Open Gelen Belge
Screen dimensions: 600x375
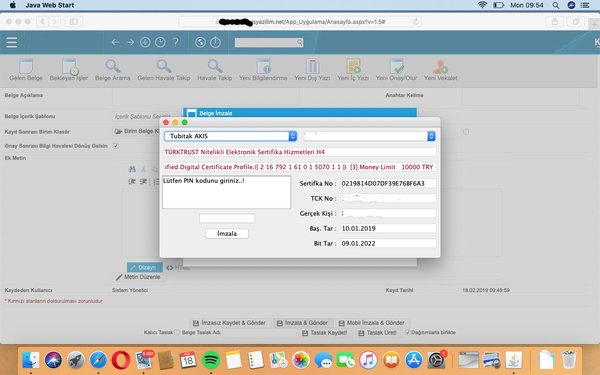pyautogui.click(x=26, y=70)
